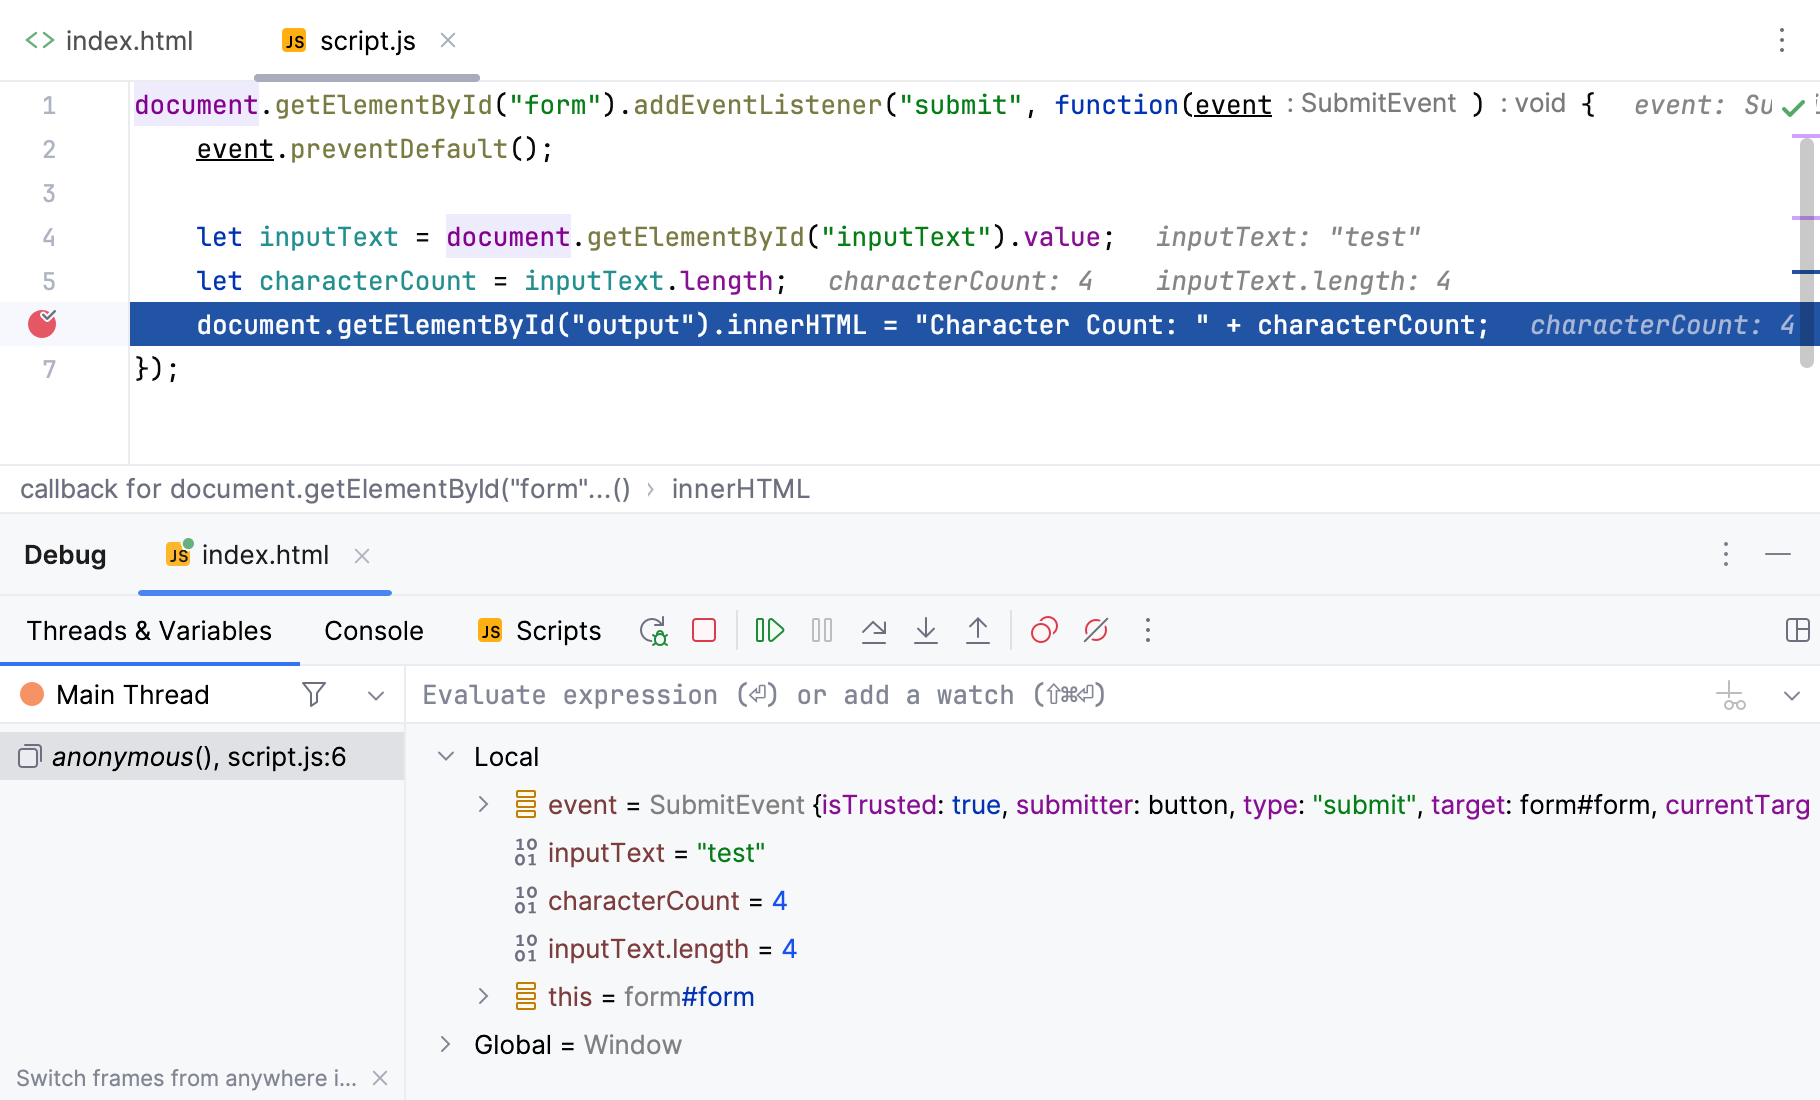Resume program execution
This screenshot has width=1820, height=1100.
pyautogui.click(x=769, y=630)
